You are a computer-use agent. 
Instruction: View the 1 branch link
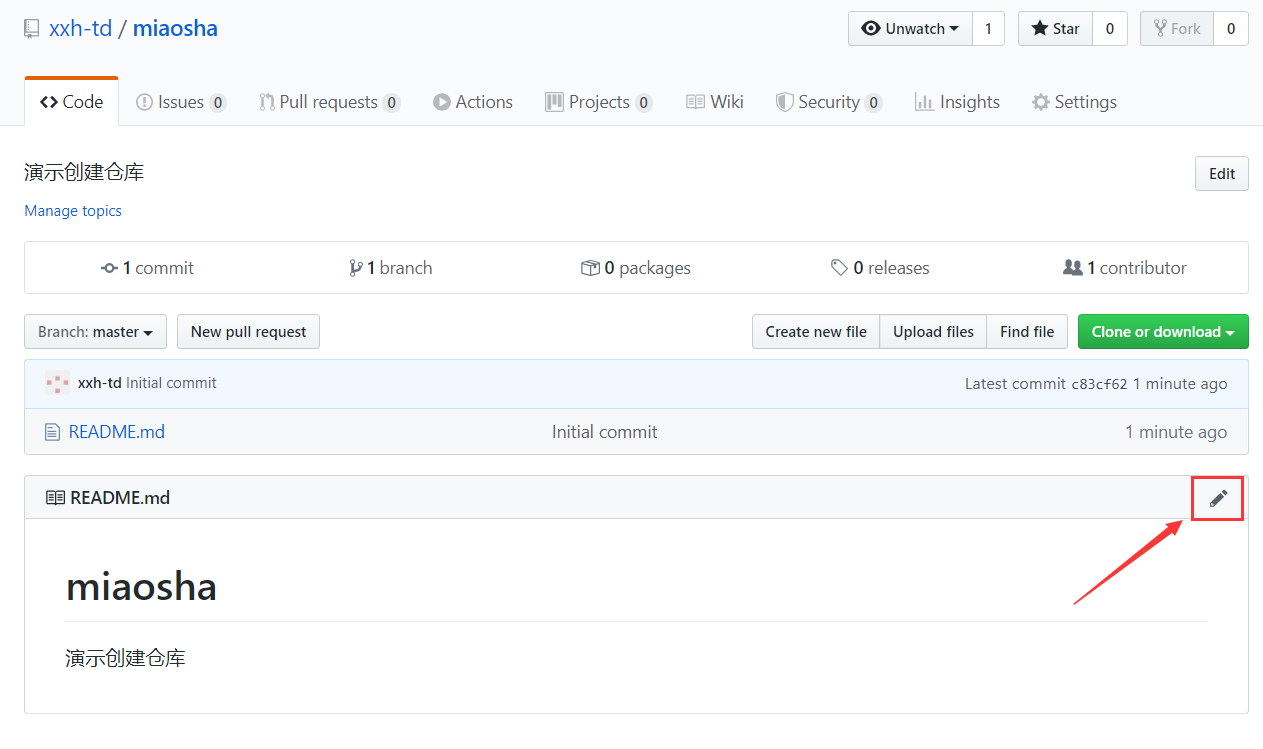point(390,268)
